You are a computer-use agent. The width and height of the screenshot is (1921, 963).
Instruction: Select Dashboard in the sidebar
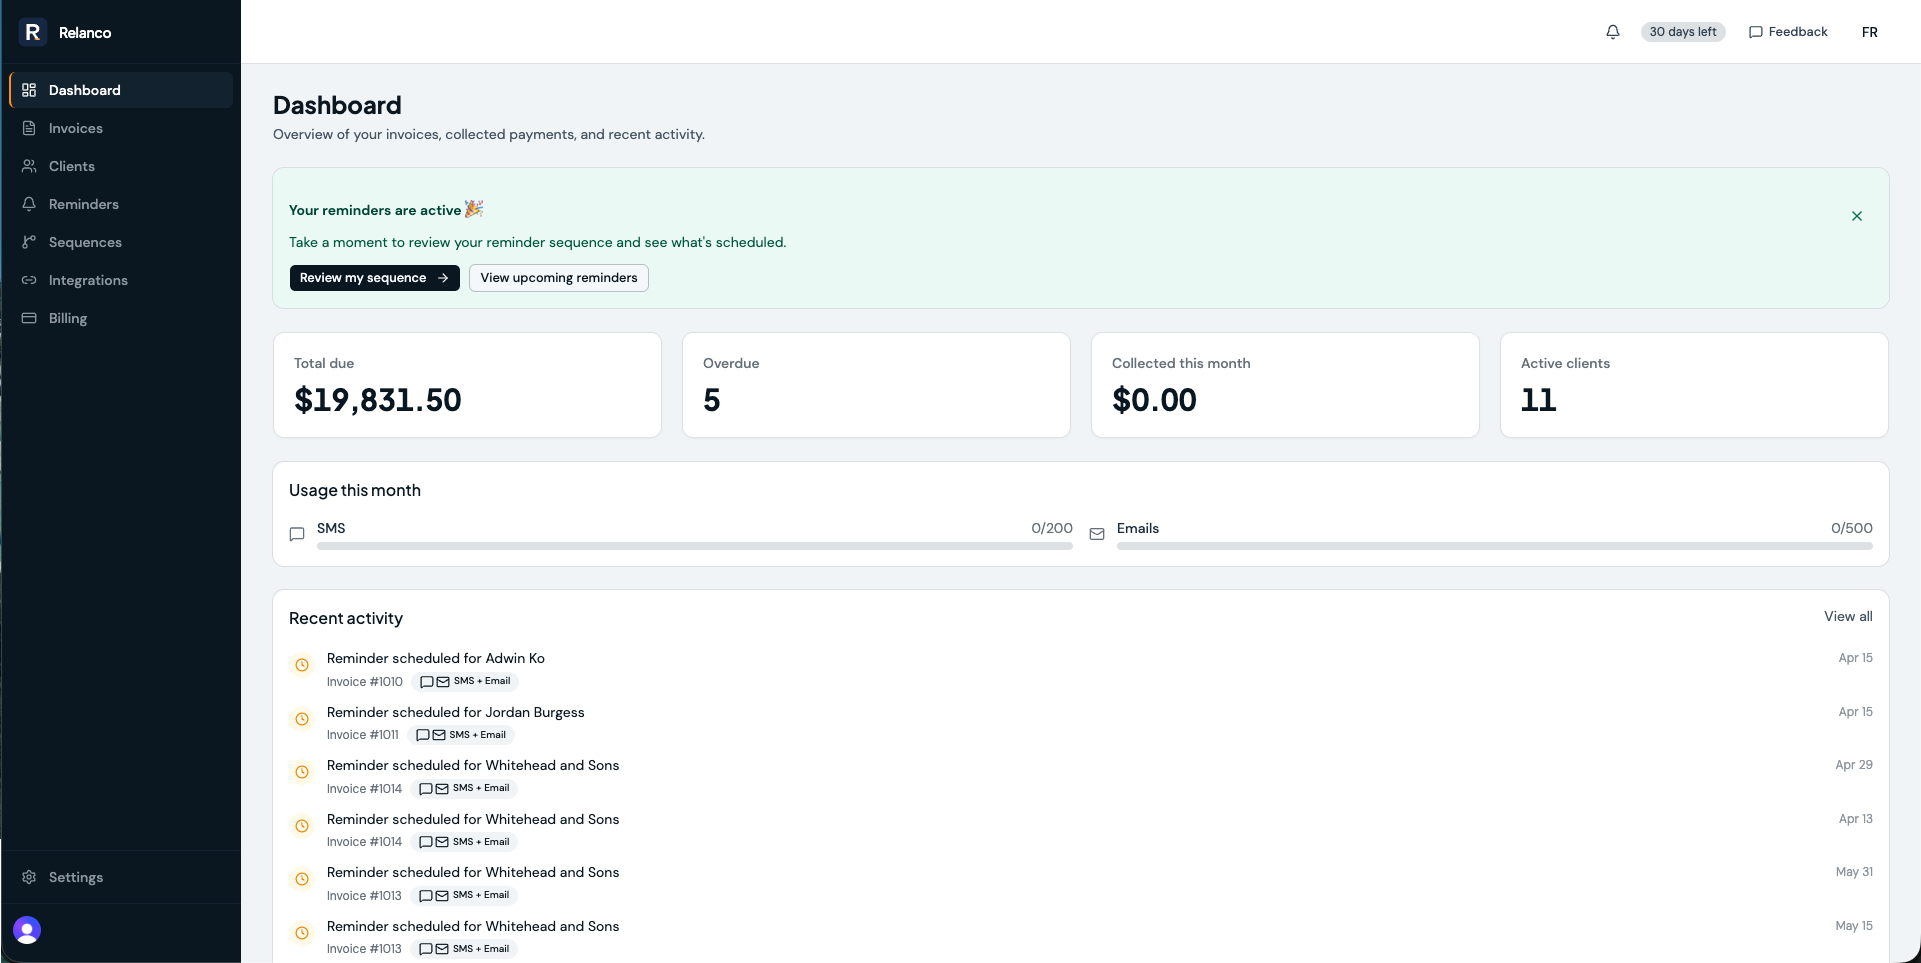point(85,90)
